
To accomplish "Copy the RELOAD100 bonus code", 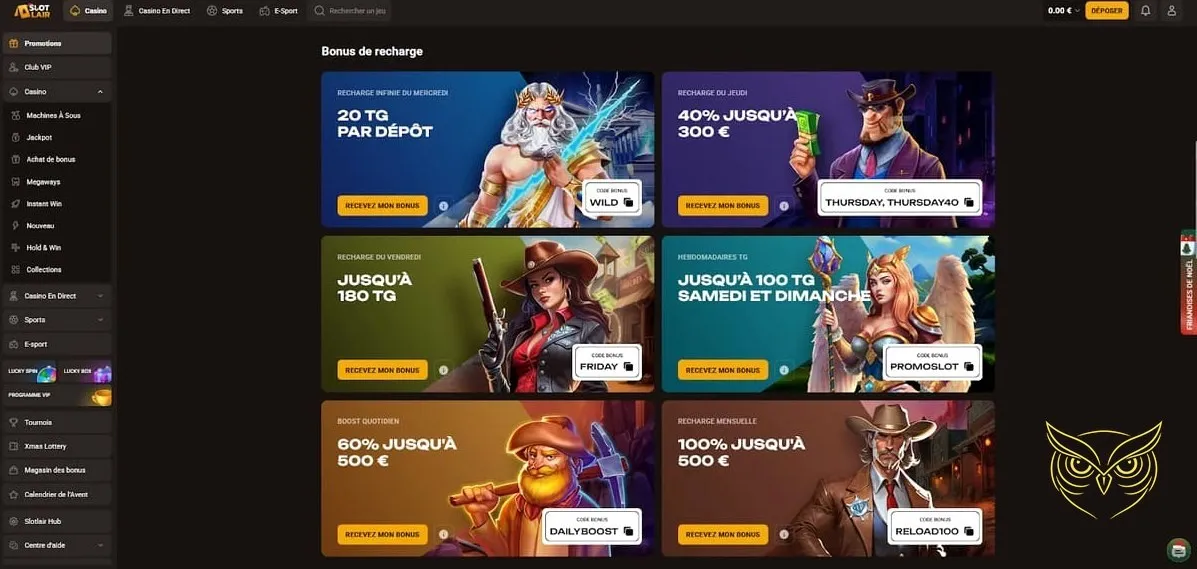I will click(969, 531).
